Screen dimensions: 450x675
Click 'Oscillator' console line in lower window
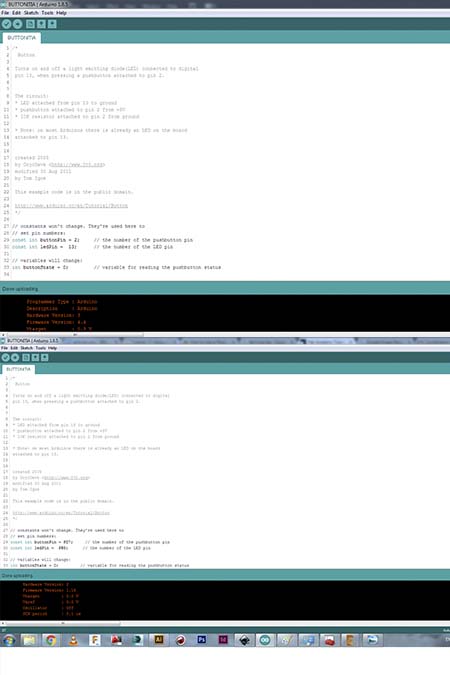coord(48,608)
